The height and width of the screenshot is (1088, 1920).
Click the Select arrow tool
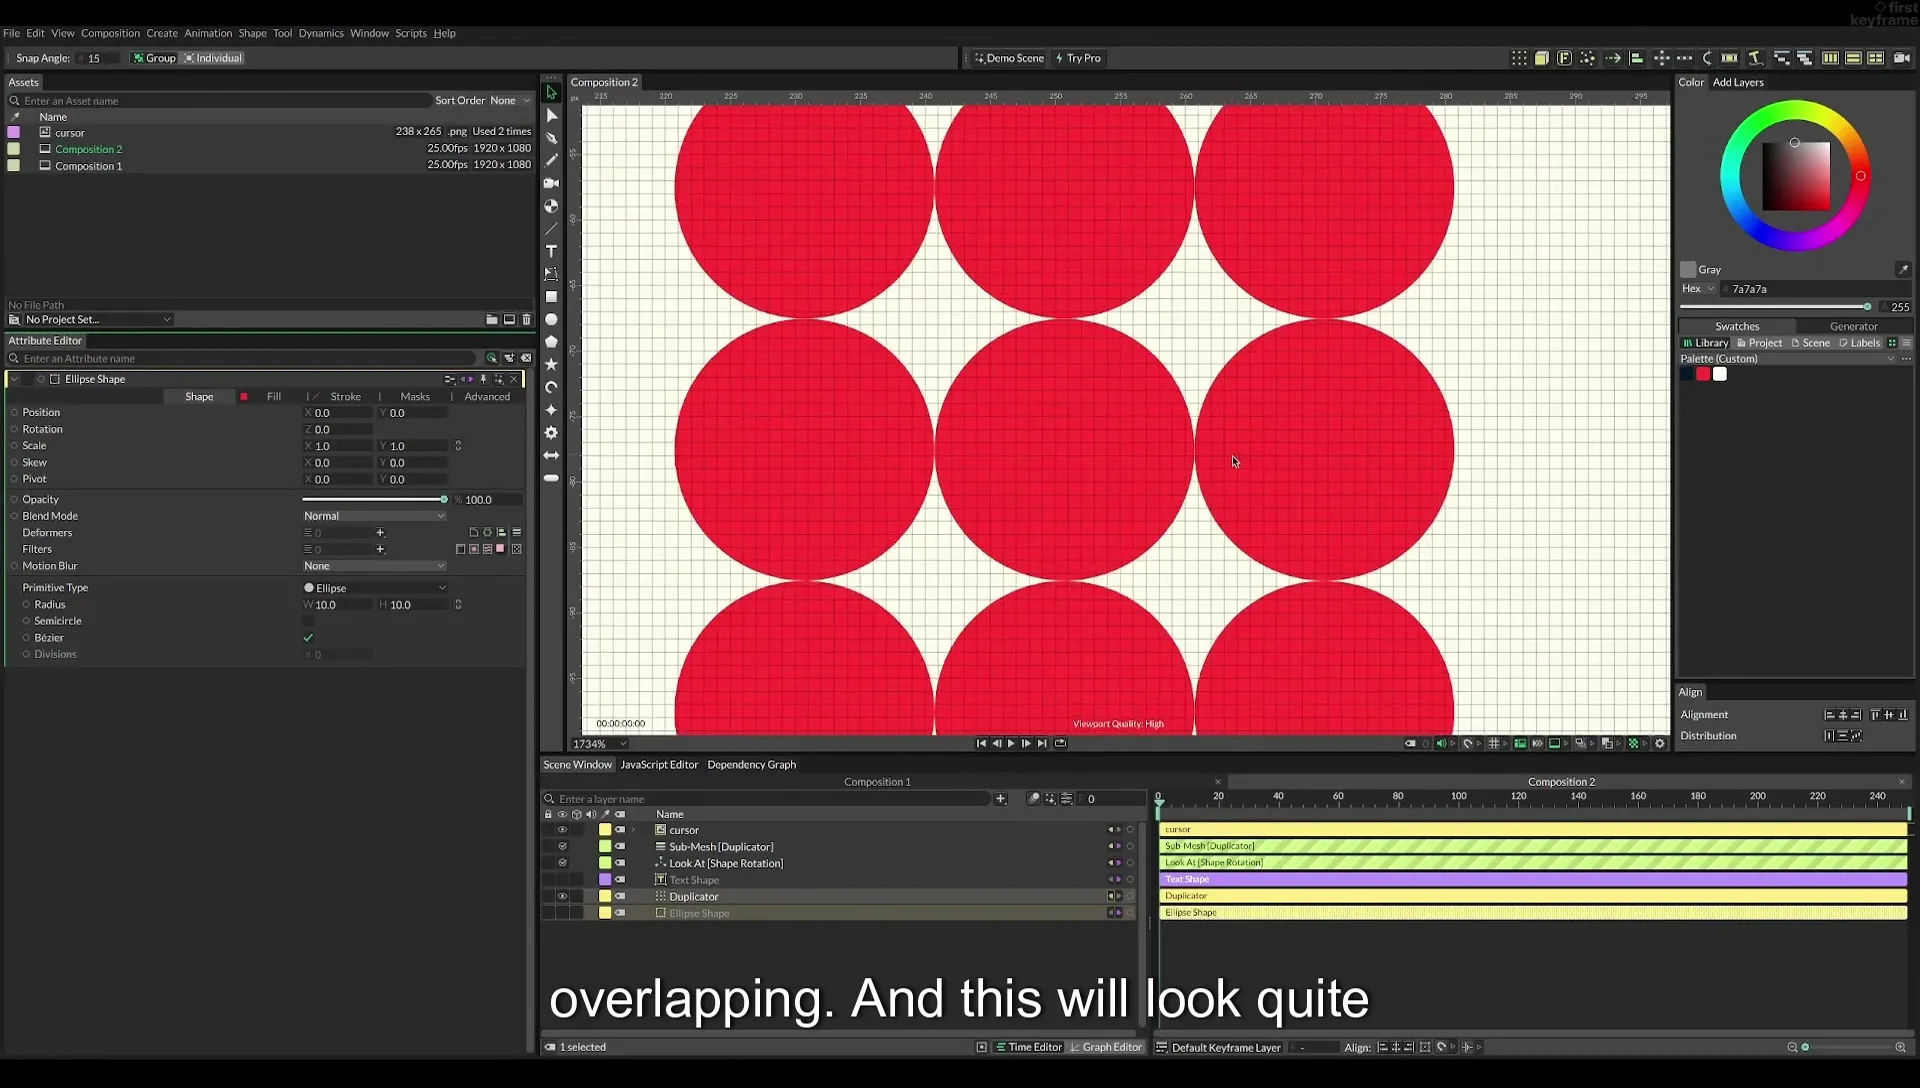coord(551,93)
